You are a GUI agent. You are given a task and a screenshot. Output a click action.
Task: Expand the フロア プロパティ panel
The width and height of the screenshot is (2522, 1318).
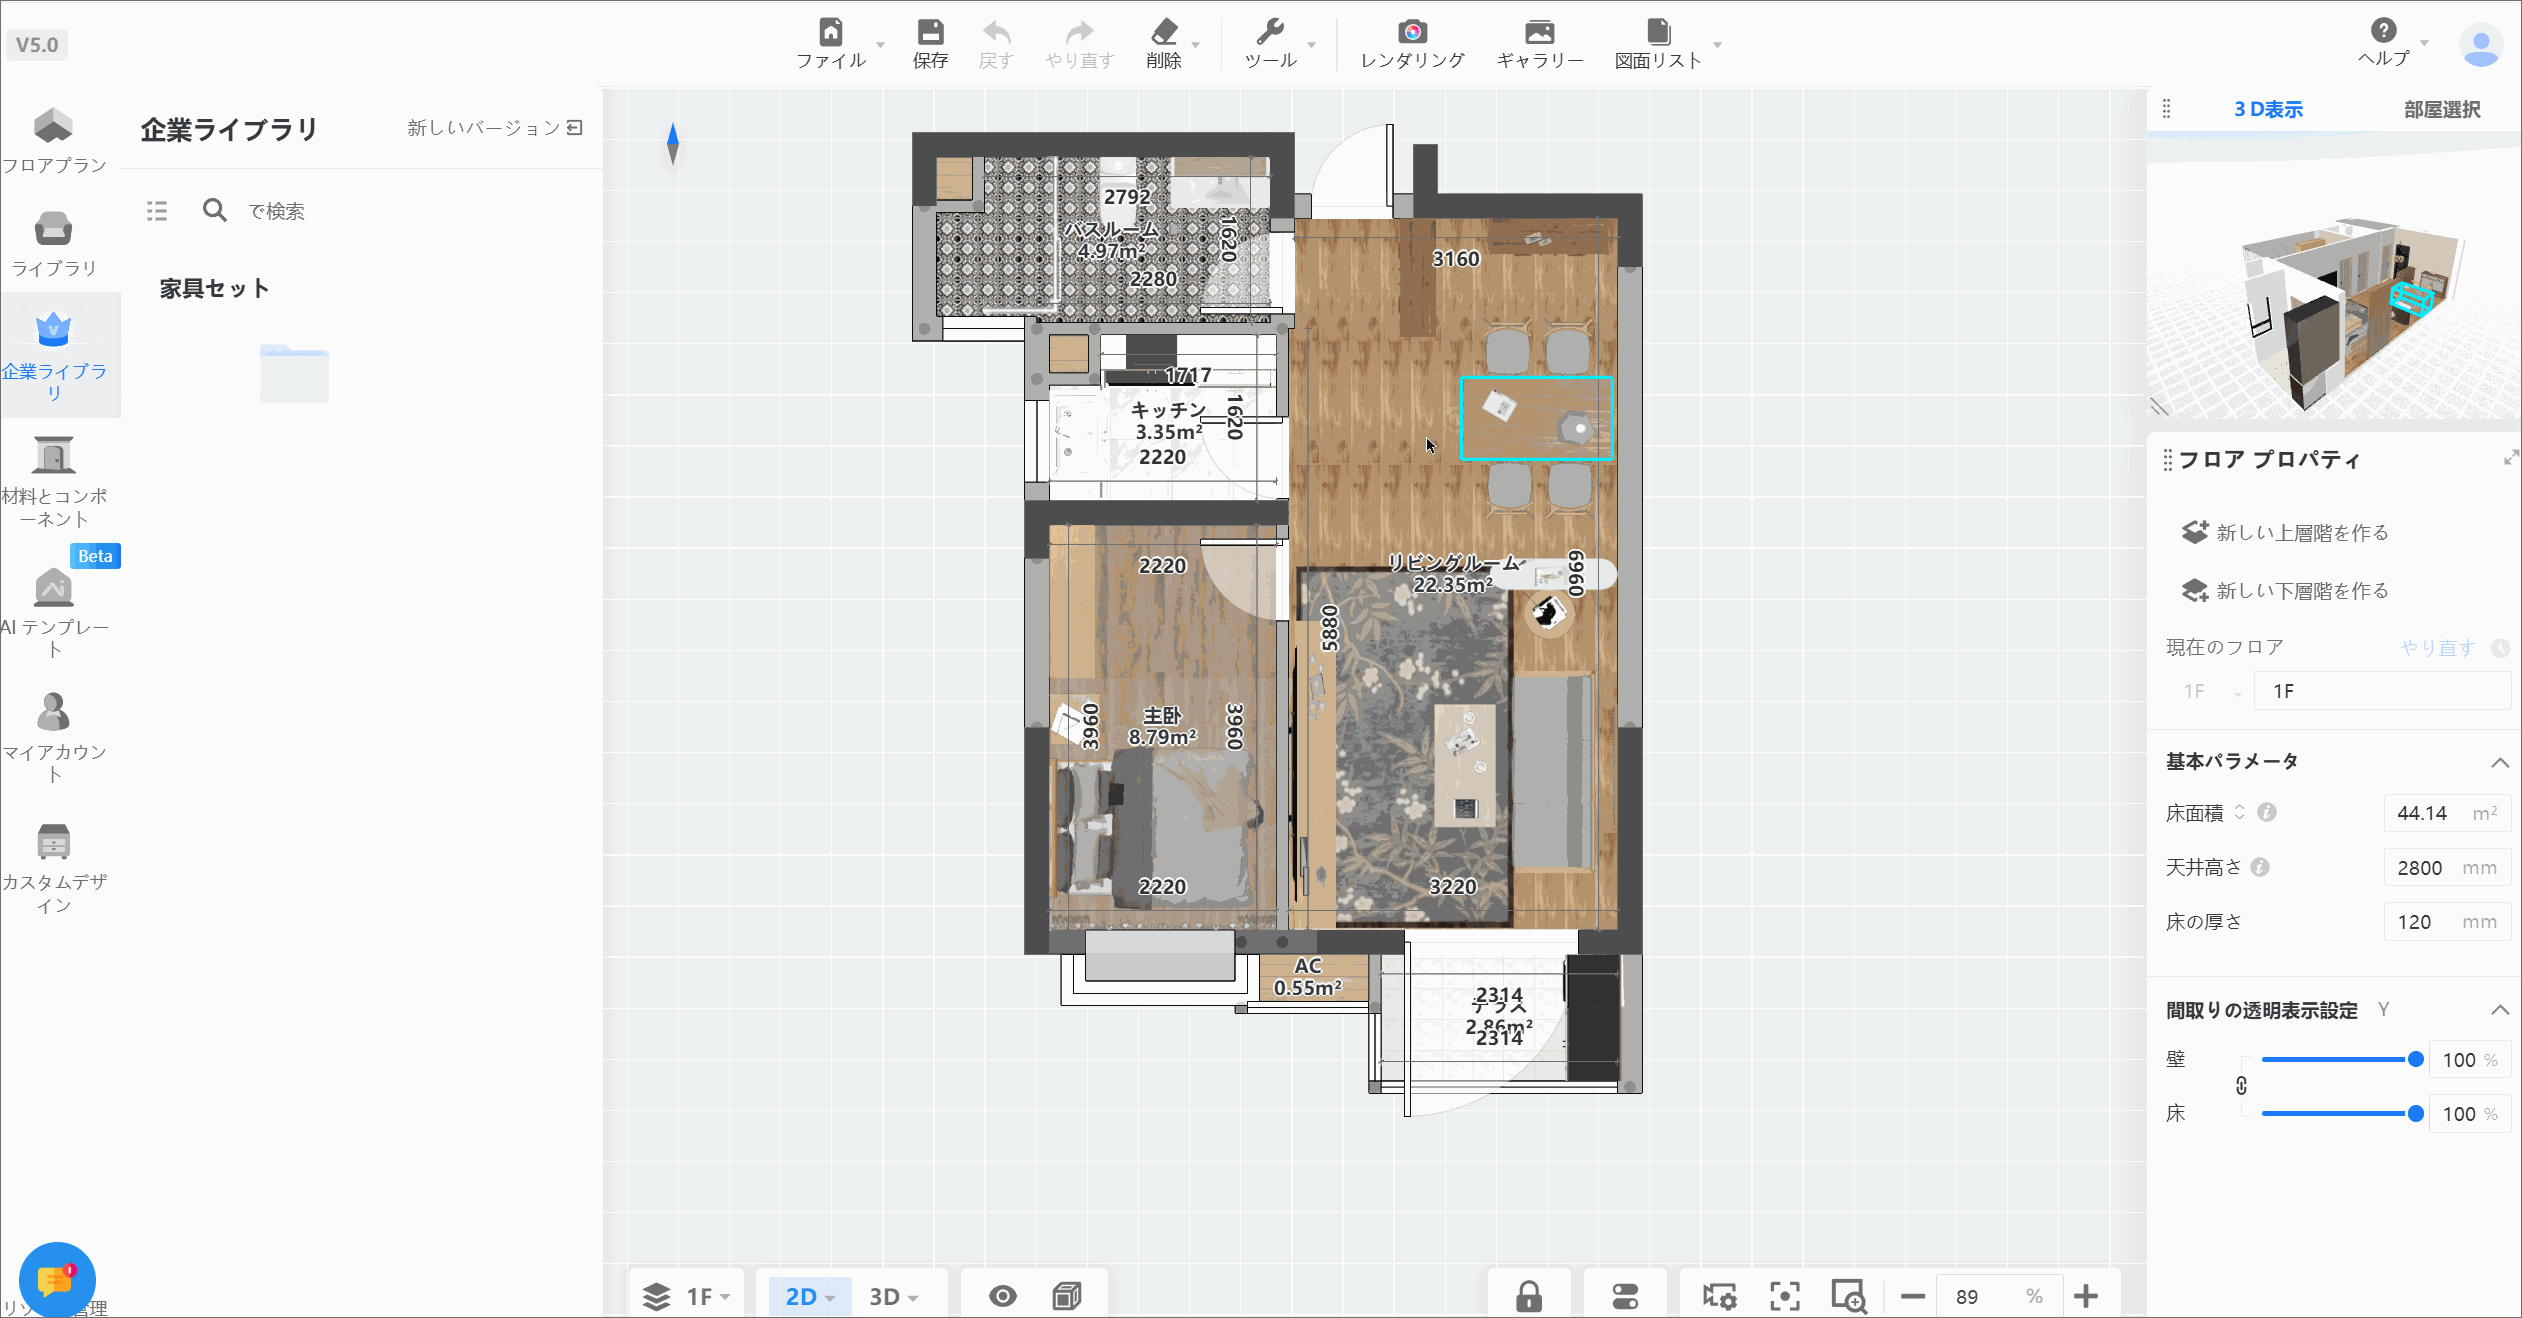pos(2510,458)
